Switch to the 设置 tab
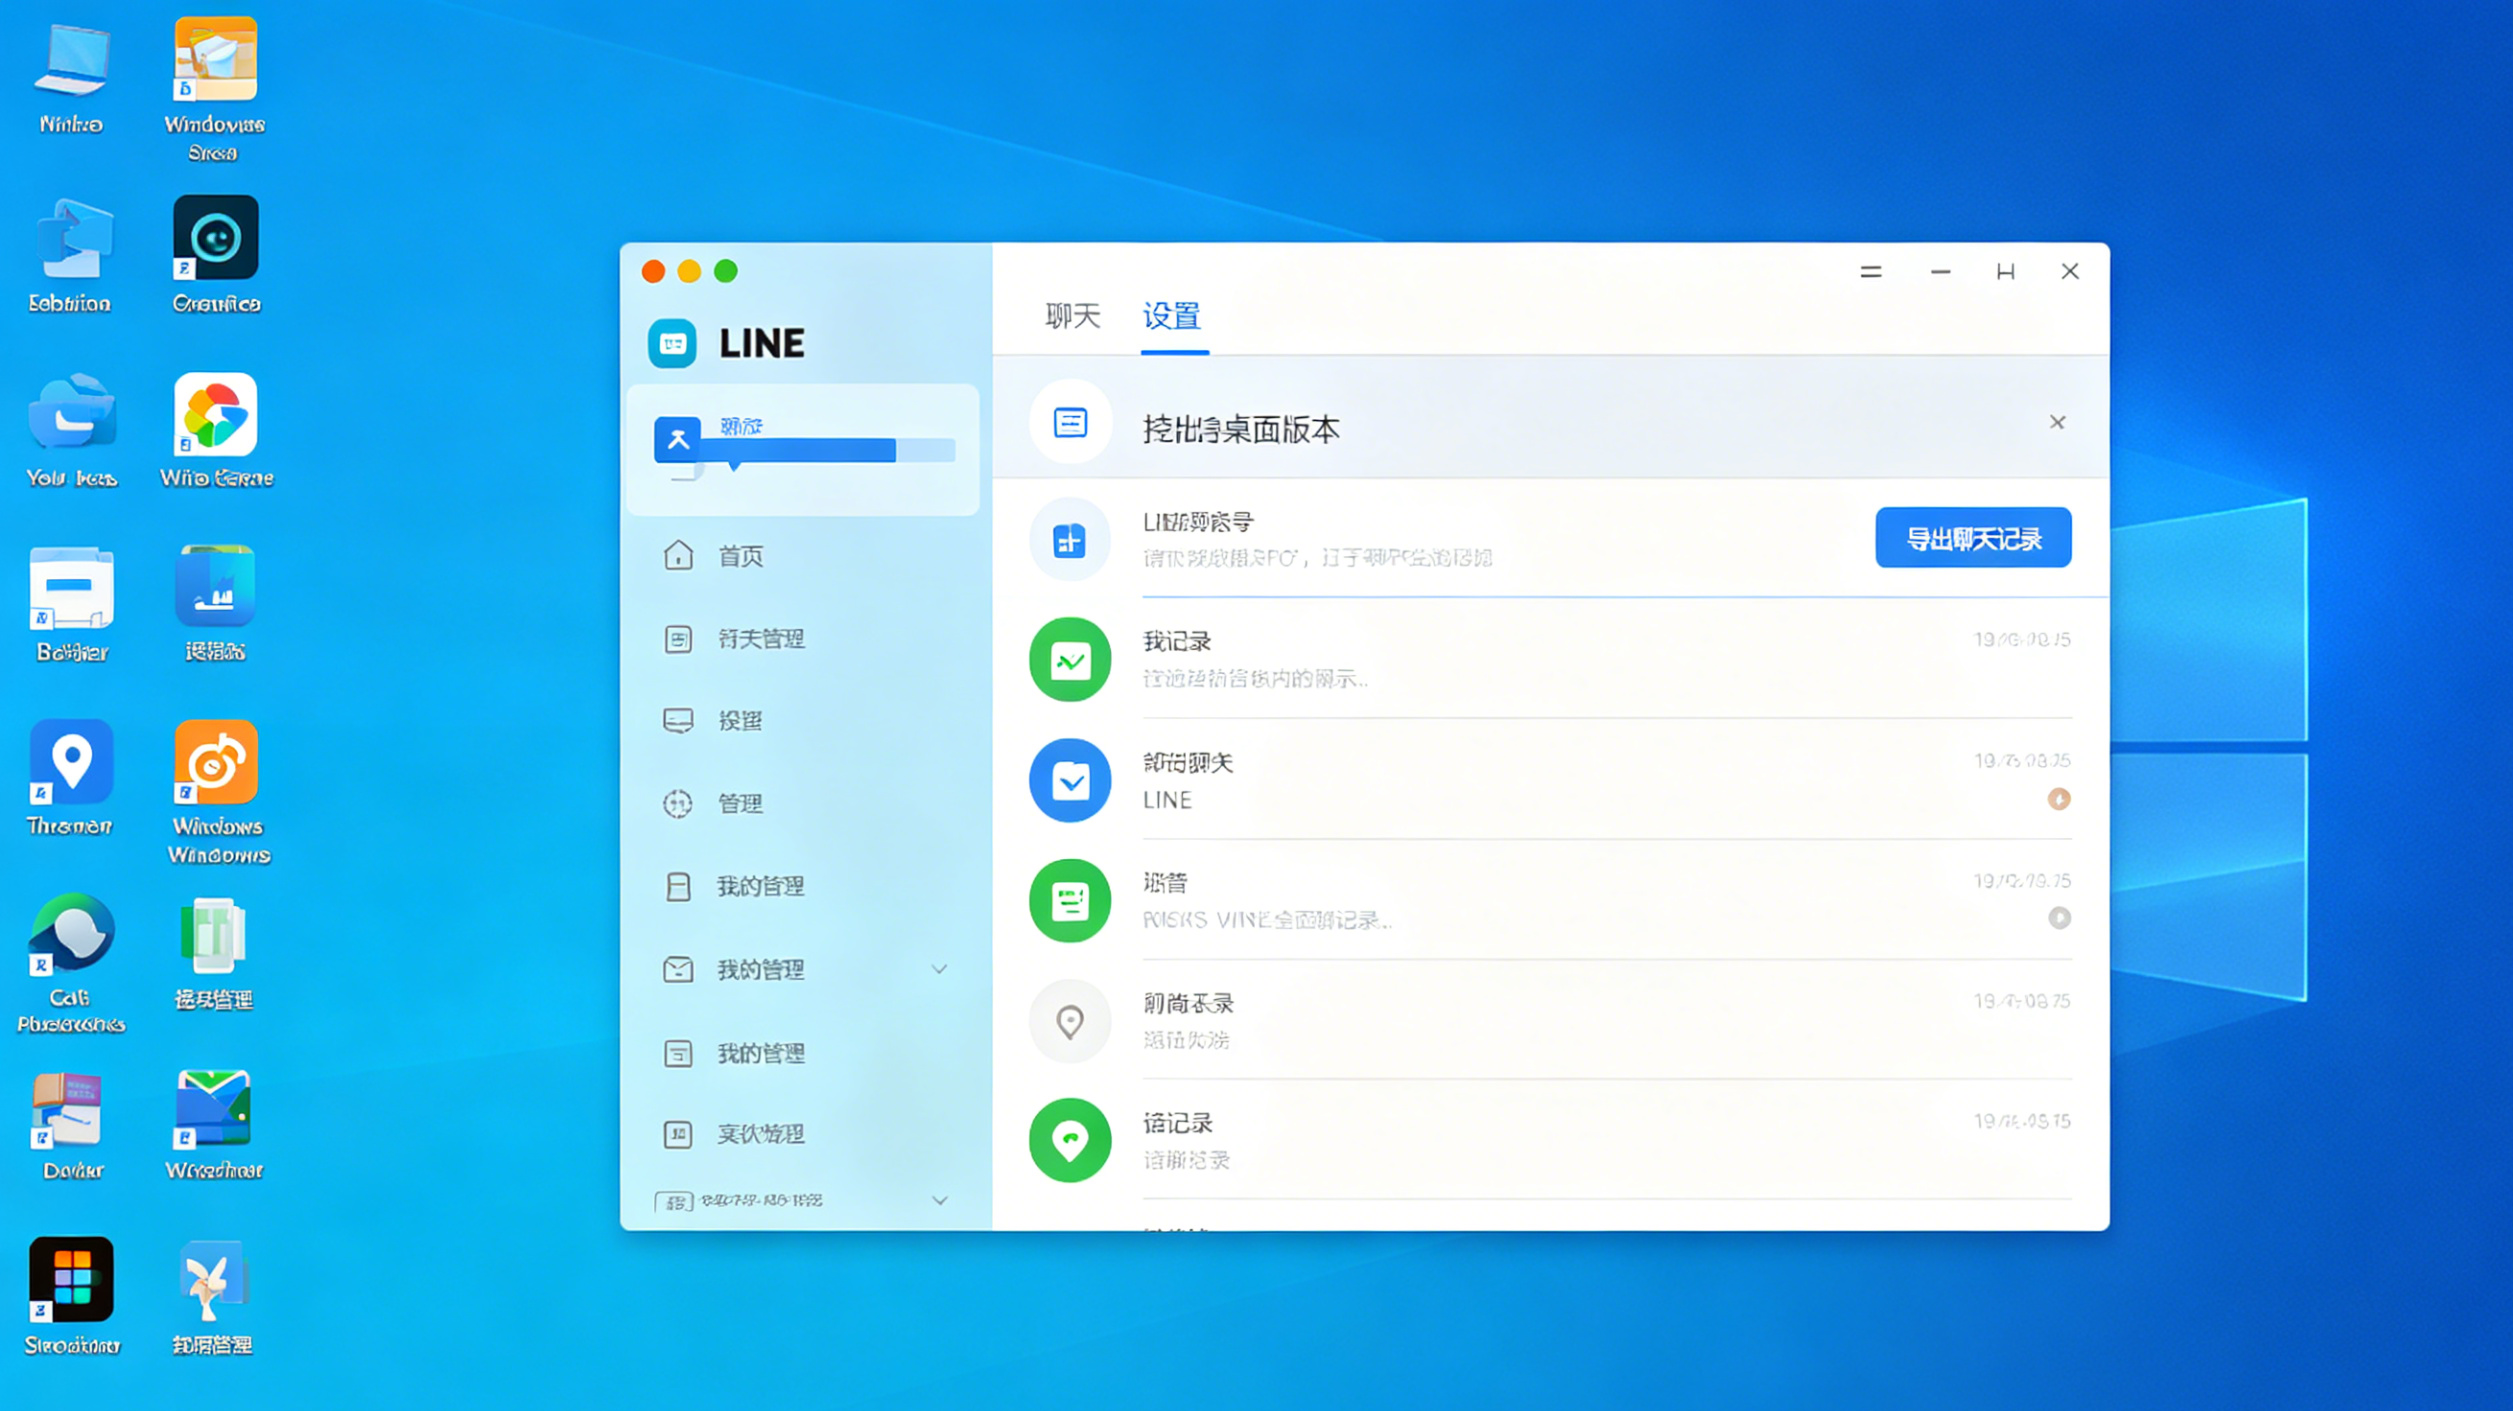This screenshot has width=2513, height=1411. click(x=1171, y=316)
